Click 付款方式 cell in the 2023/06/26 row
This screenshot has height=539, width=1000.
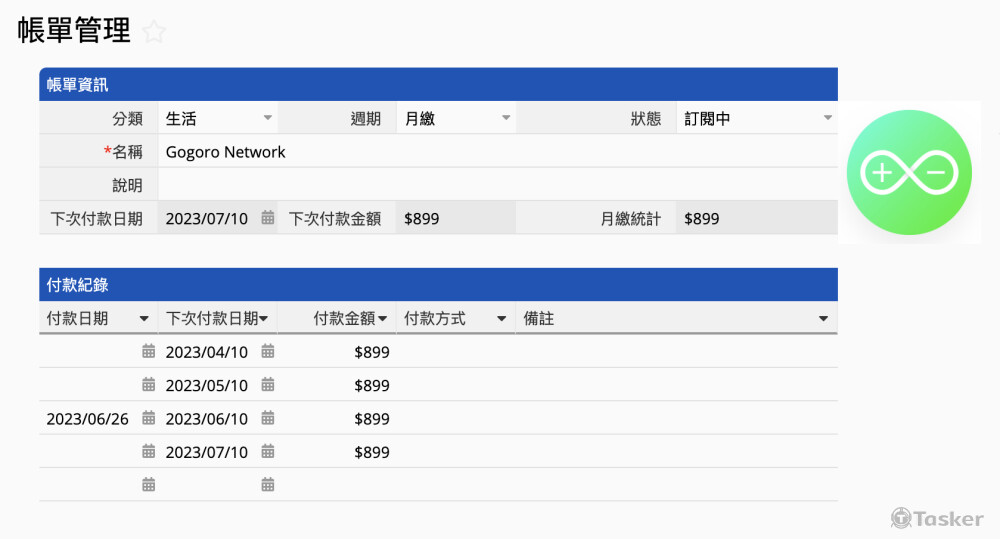(455, 419)
